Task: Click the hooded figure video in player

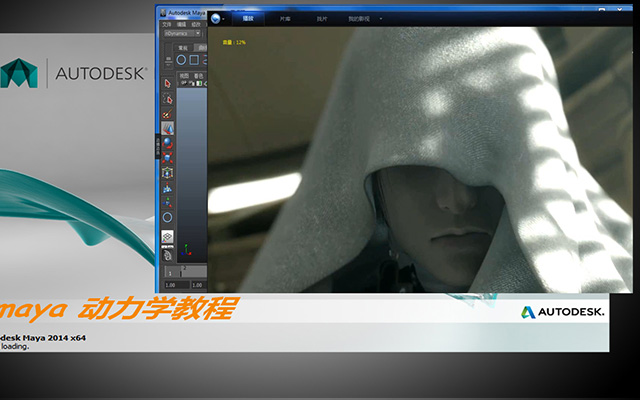Action: point(420,160)
